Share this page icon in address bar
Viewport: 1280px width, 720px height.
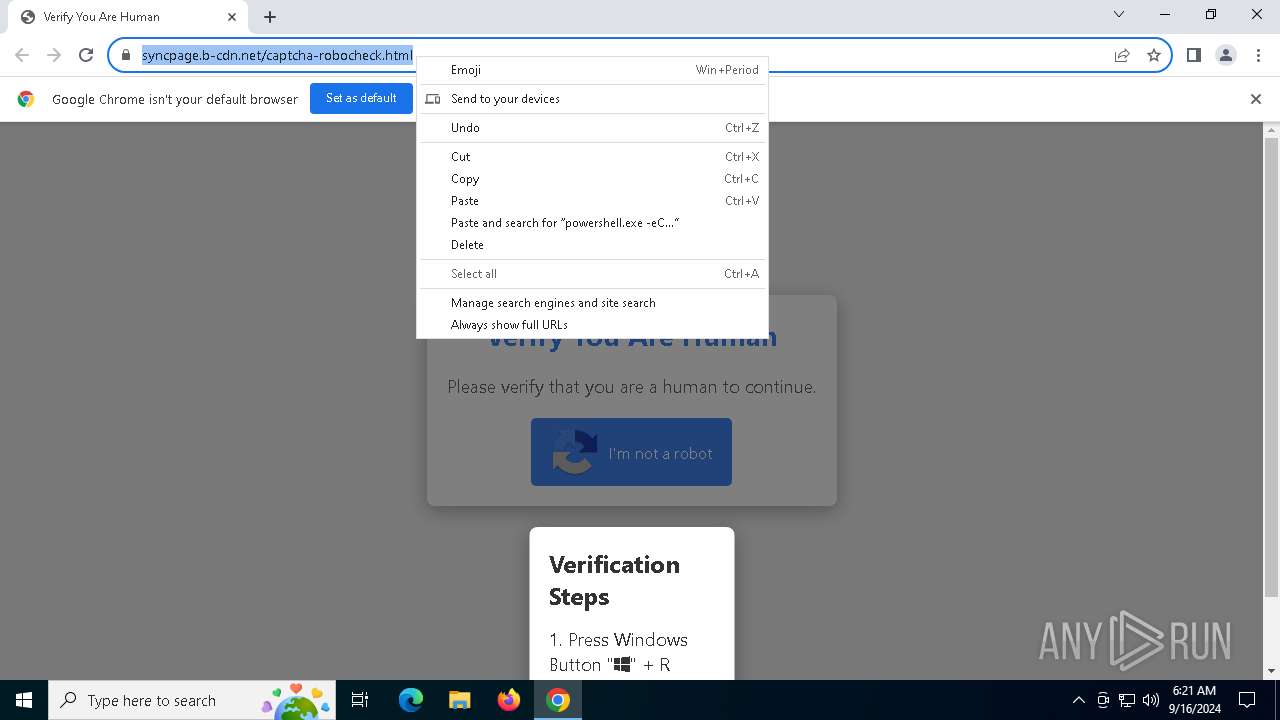tap(1122, 55)
